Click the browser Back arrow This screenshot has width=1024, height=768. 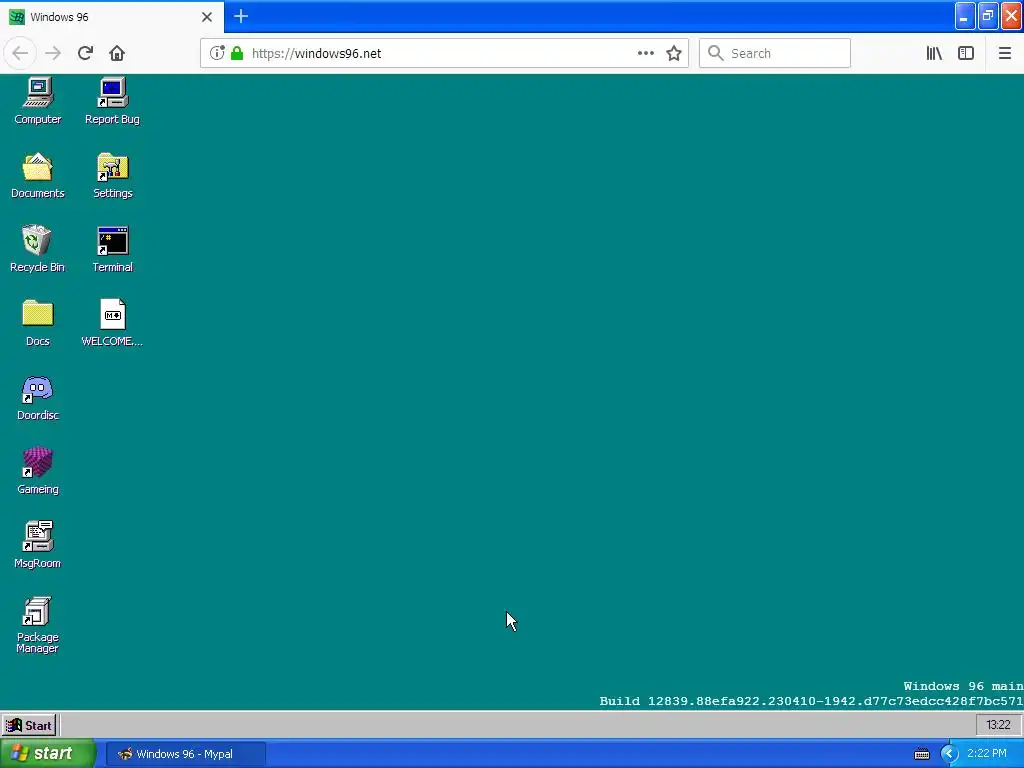coord(20,54)
